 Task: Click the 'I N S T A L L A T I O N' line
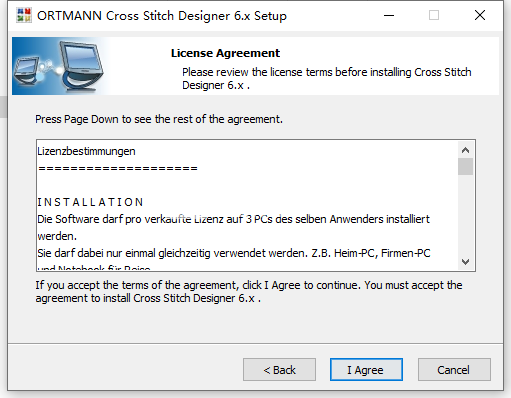(x=90, y=202)
